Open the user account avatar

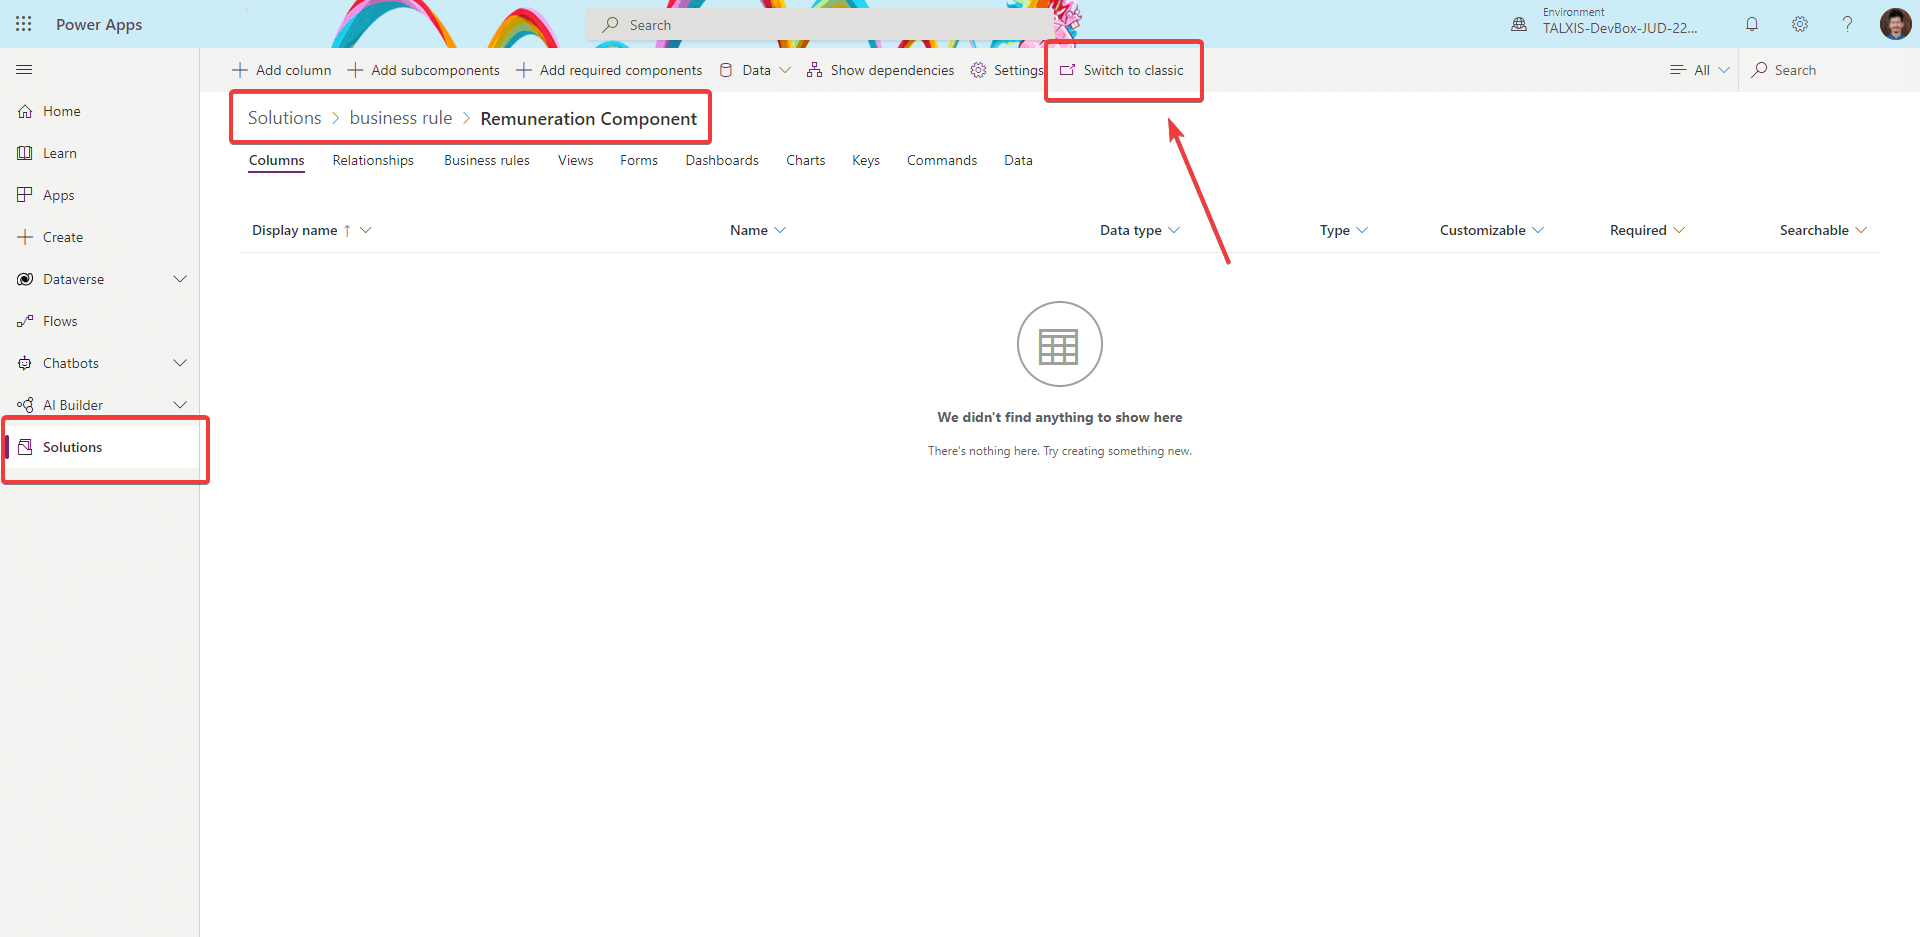(1896, 24)
